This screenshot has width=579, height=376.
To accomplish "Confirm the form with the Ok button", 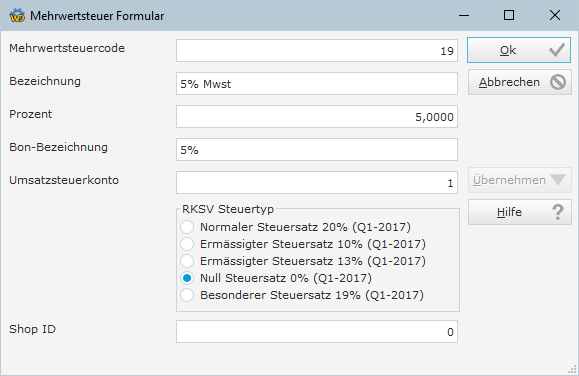I will point(519,50).
